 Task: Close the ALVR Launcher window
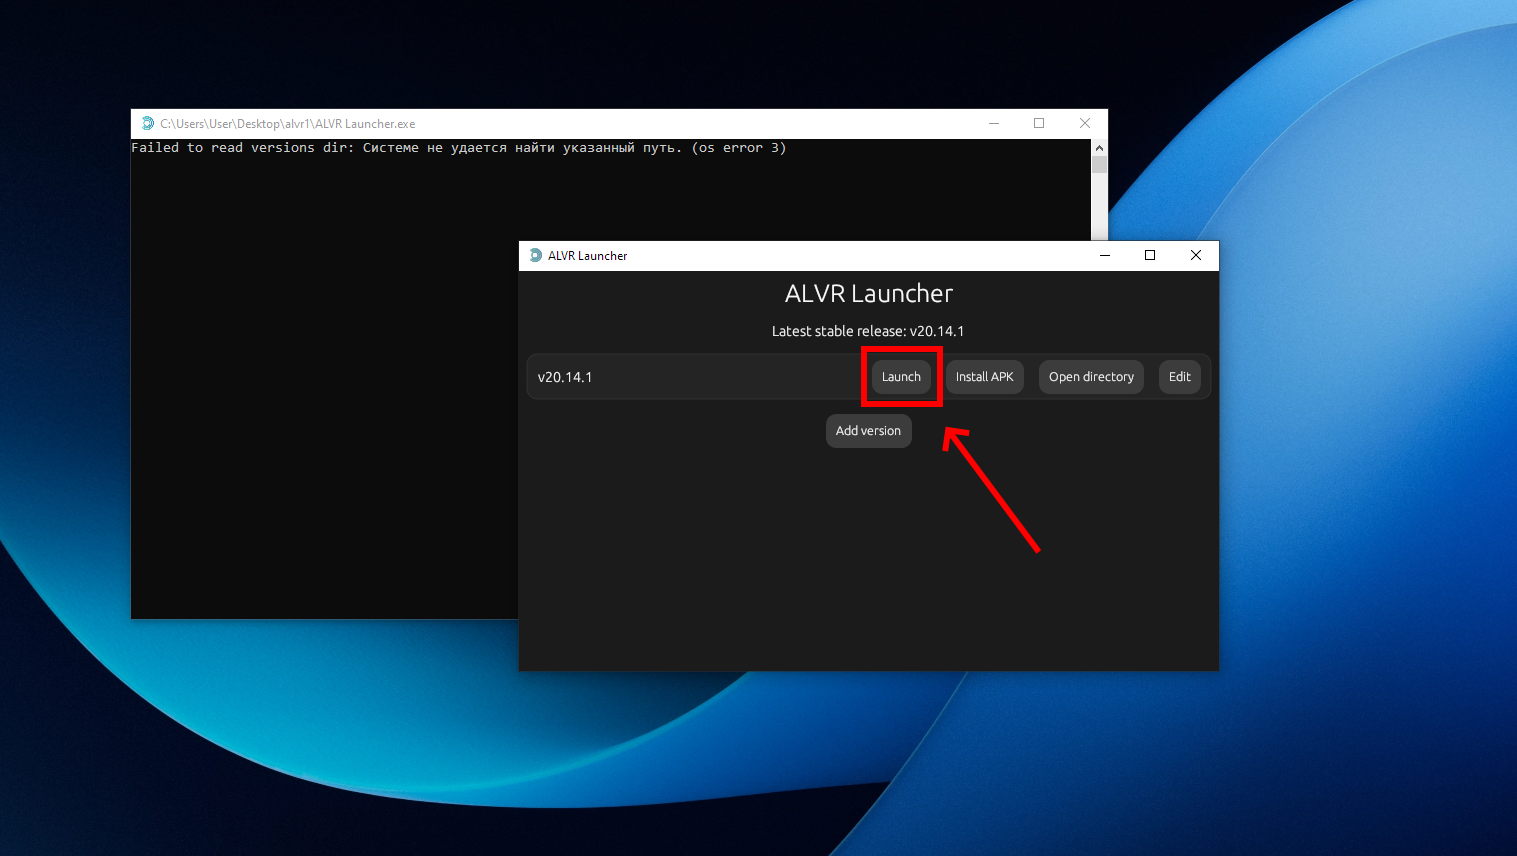pos(1195,256)
